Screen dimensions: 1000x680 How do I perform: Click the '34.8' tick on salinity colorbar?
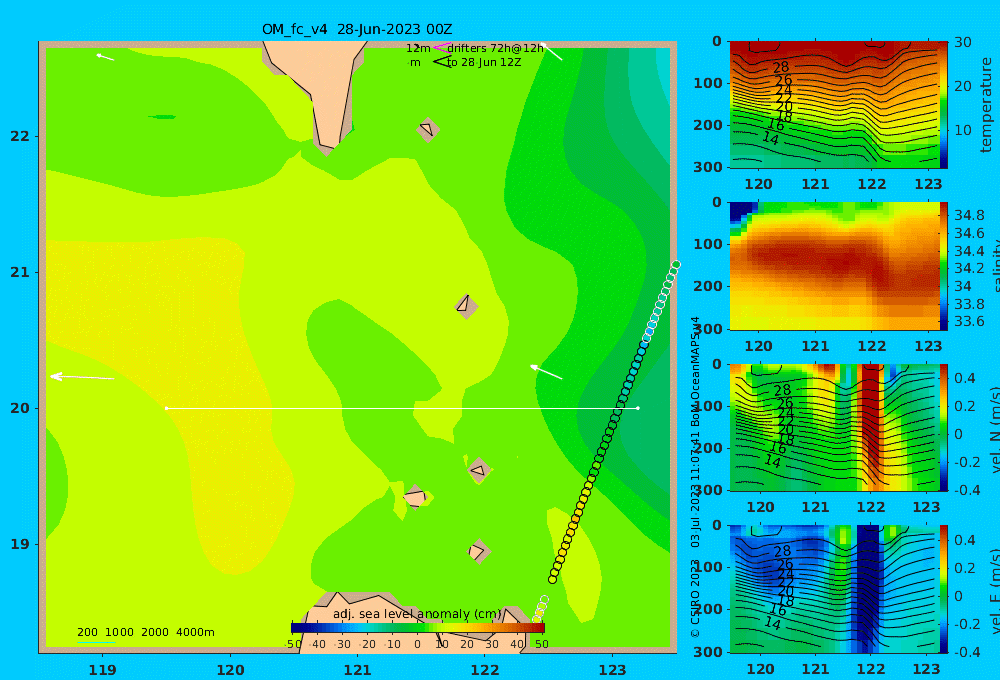[x=969, y=215]
